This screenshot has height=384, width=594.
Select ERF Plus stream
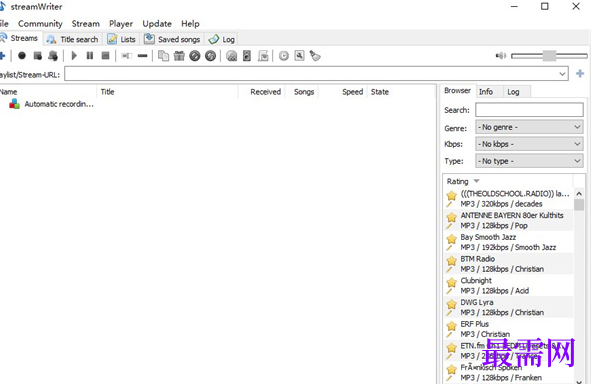509,329
